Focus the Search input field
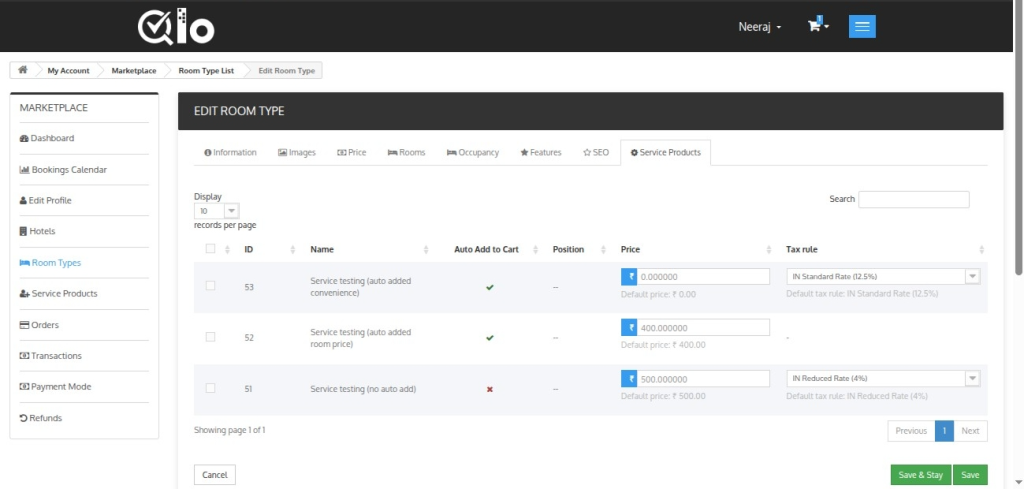 [x=914, y=199]
